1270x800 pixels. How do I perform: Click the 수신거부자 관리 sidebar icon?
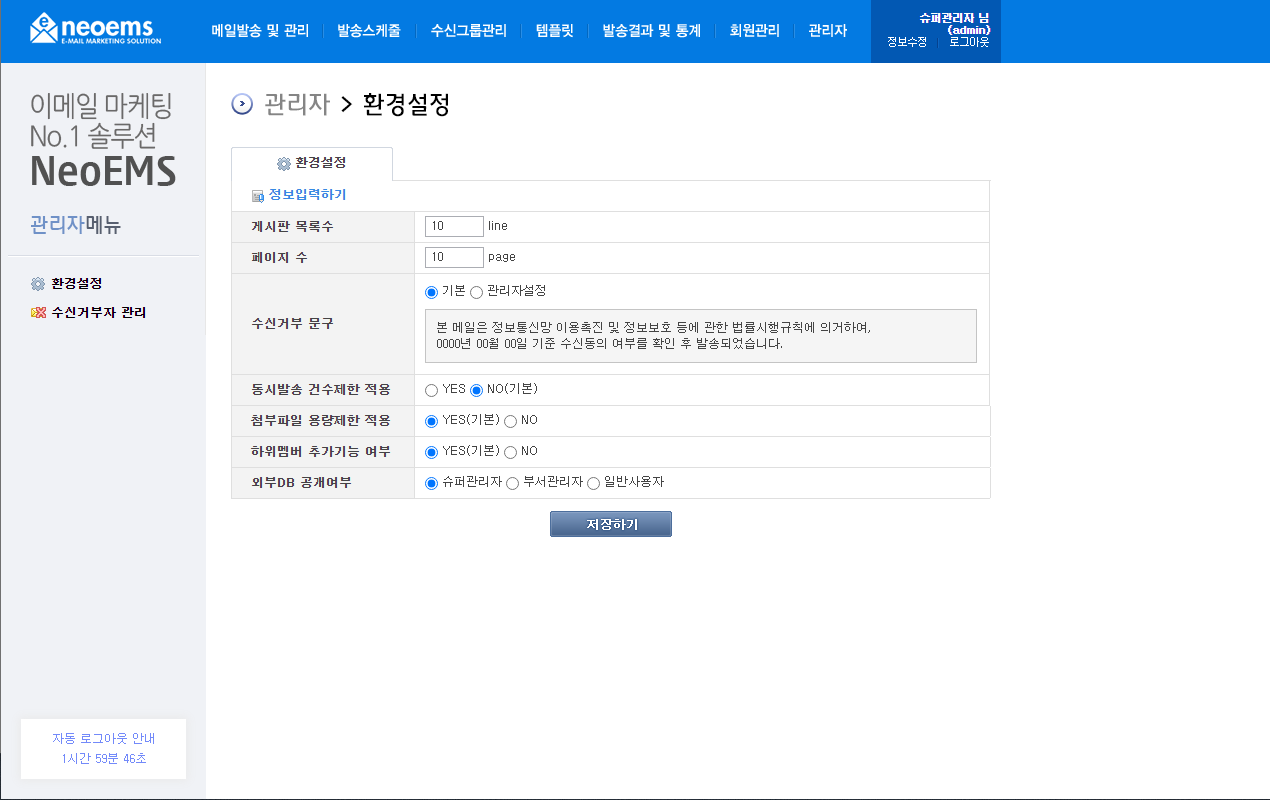pos(38,313)
